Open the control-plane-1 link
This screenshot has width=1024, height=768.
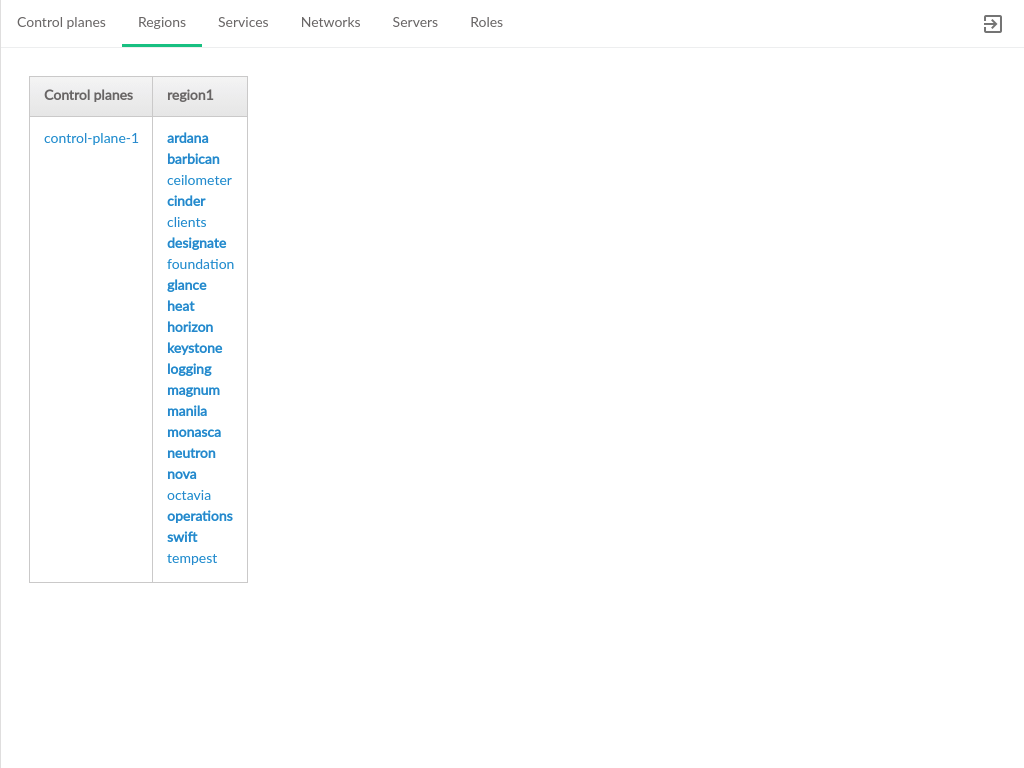point(91,138)
